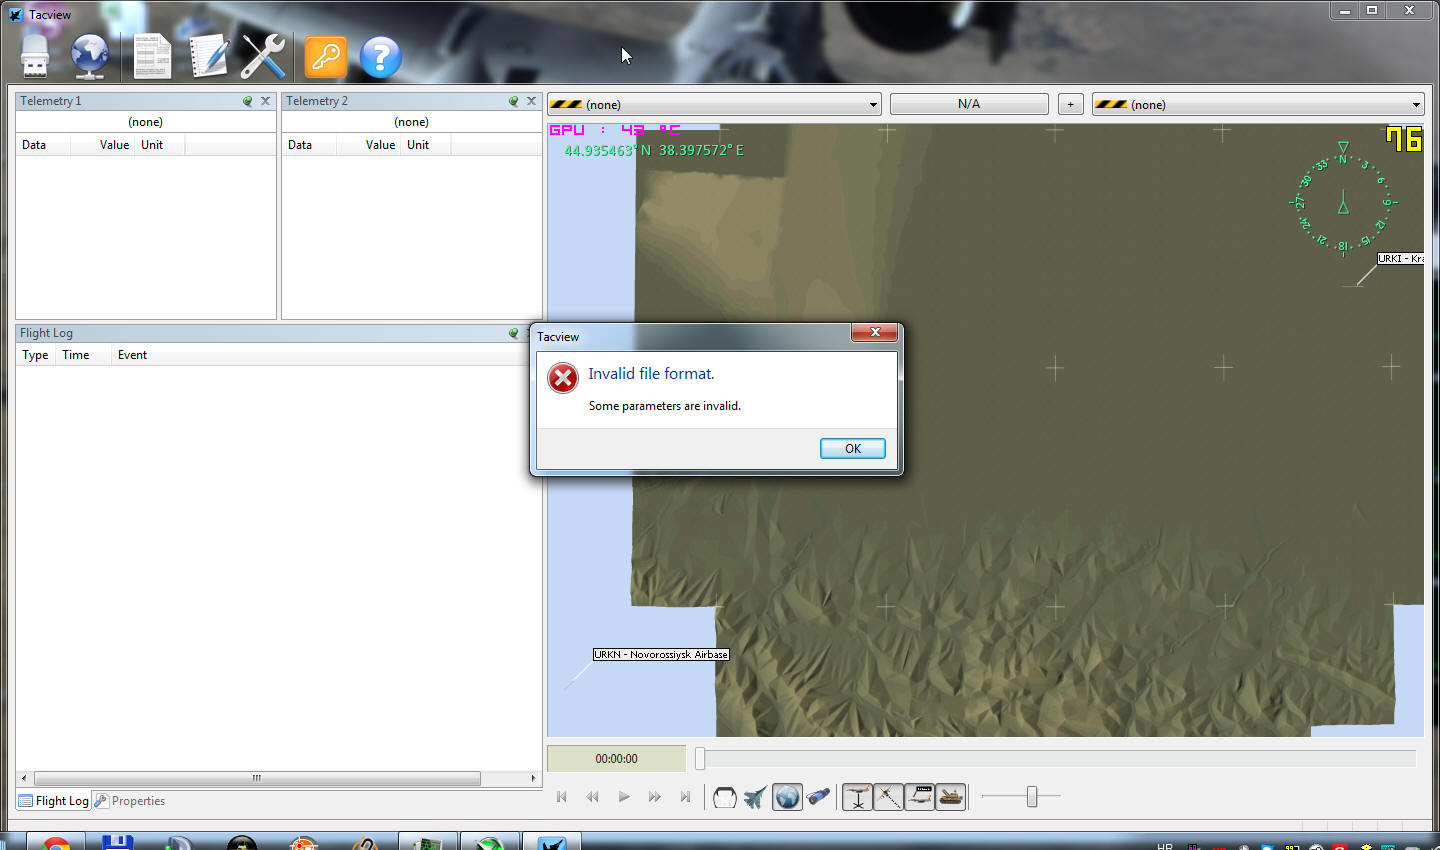
Task: Click the USB device icon in toolbar
Action: (35, 57)
